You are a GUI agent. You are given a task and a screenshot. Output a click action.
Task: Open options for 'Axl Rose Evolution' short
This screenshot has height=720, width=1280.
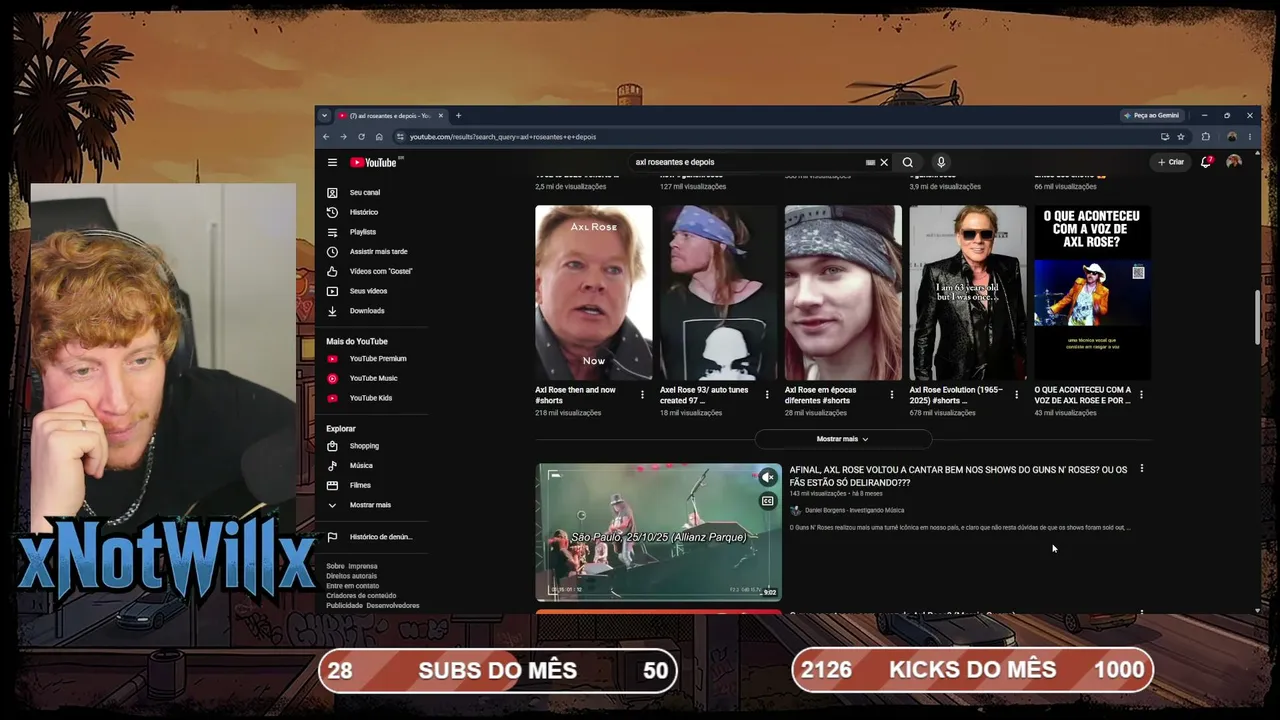point(1017,395)
